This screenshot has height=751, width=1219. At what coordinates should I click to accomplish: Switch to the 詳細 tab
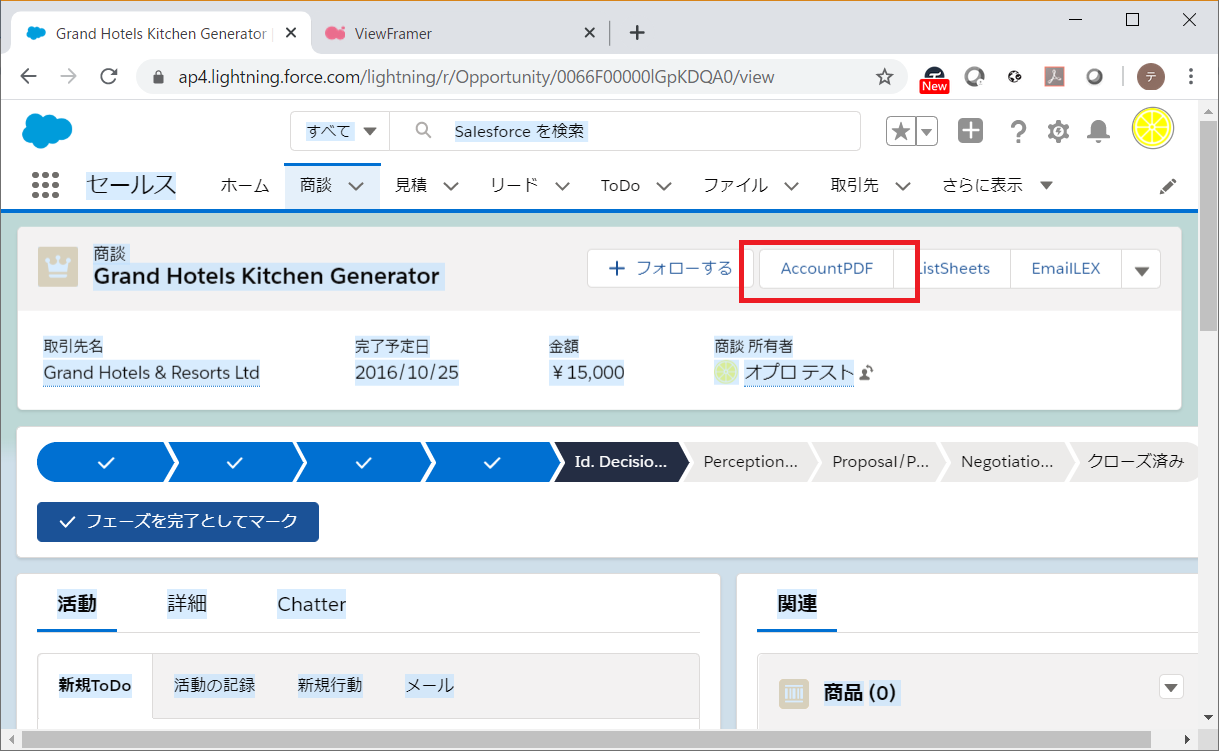click(x=187, y=604)
